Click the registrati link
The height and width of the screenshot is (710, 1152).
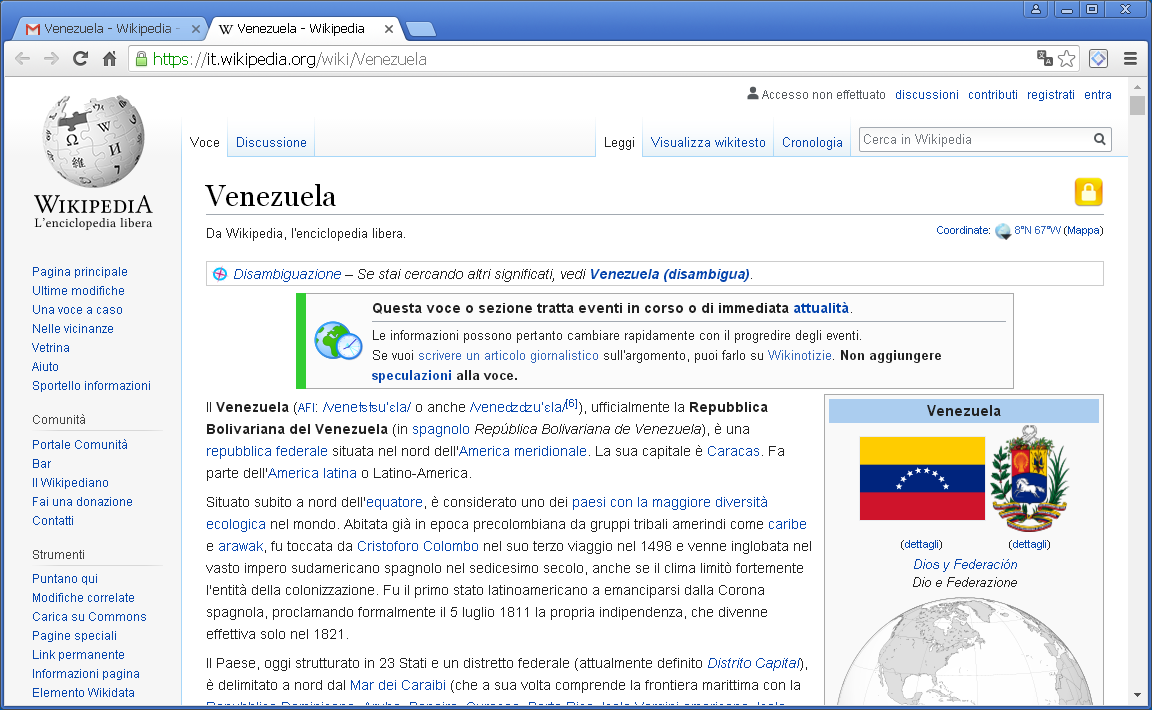1050,95
